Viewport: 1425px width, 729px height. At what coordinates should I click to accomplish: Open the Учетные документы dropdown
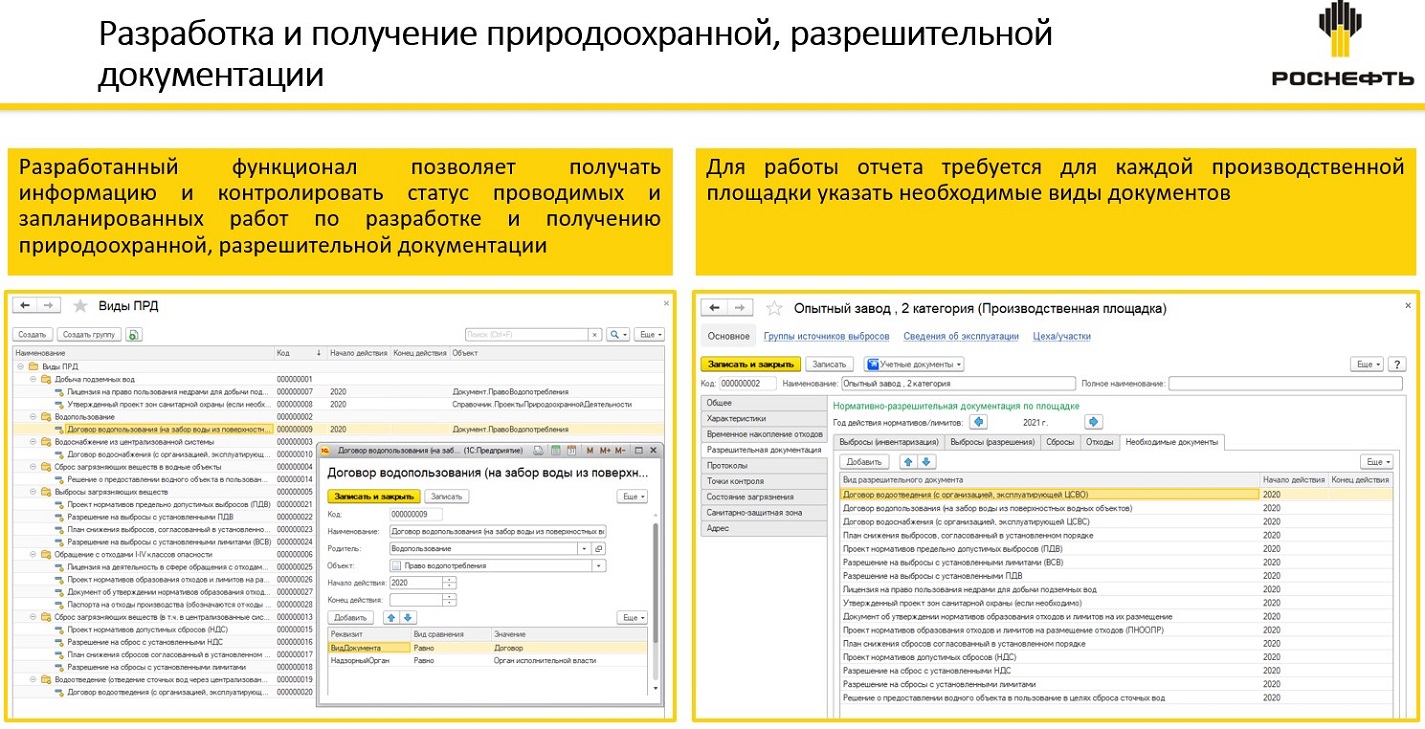coord(914,365)
